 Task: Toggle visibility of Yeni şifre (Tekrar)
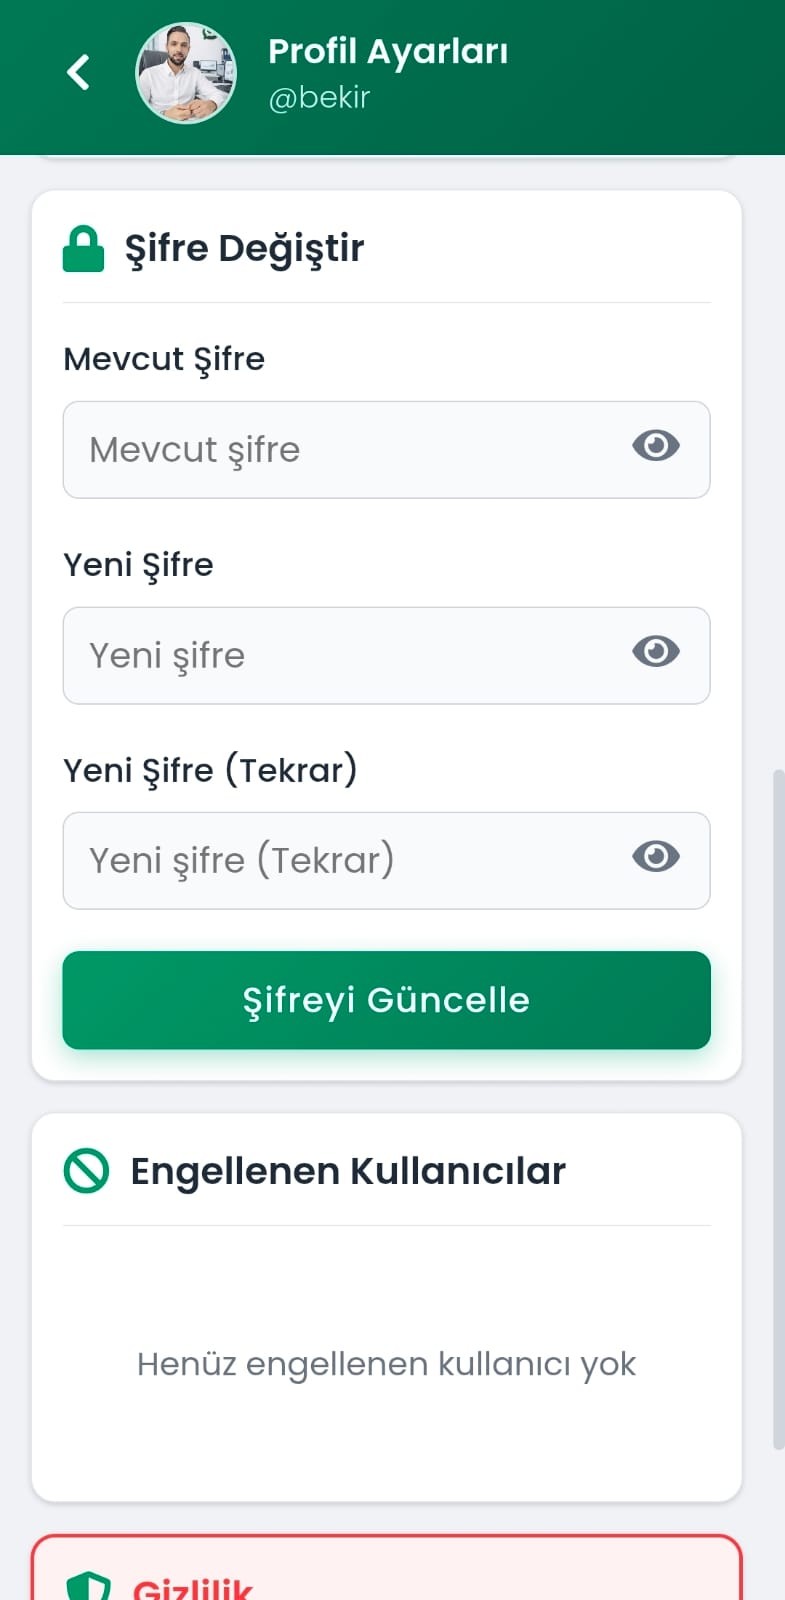pos(656,857)
